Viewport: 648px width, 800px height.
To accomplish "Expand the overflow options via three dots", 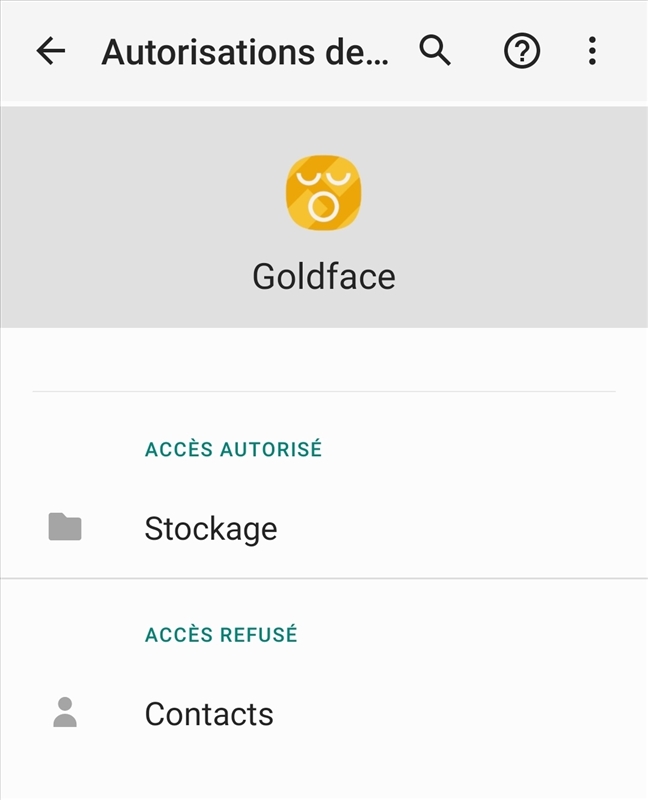I will click(592, 49).
